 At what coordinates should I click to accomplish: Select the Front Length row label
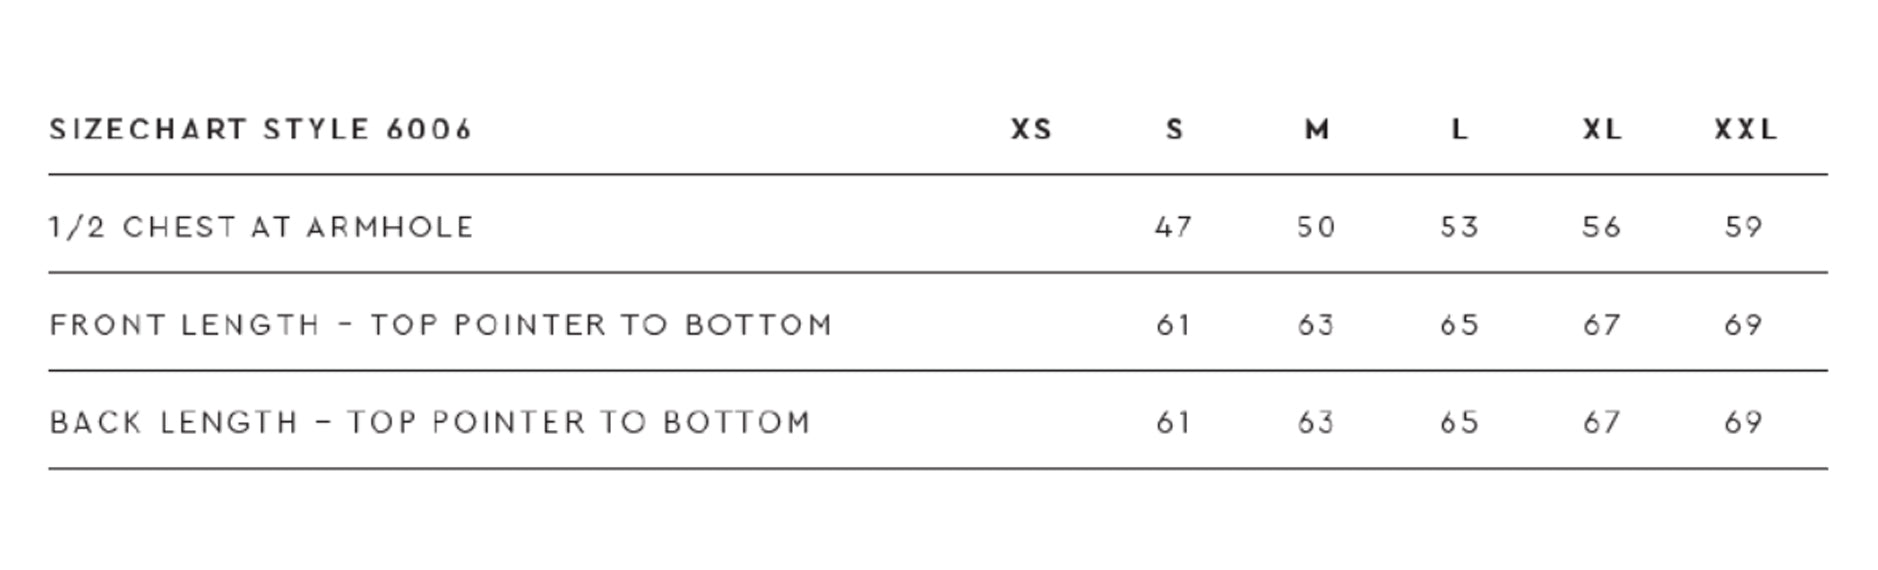click(440, 326)
